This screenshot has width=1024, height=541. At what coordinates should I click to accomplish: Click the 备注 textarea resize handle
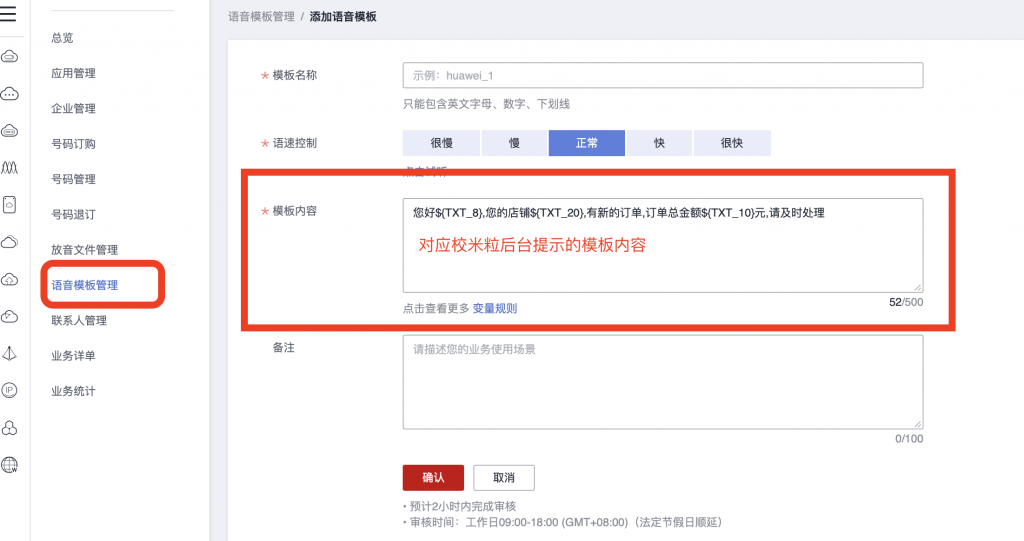click(918, 423)
